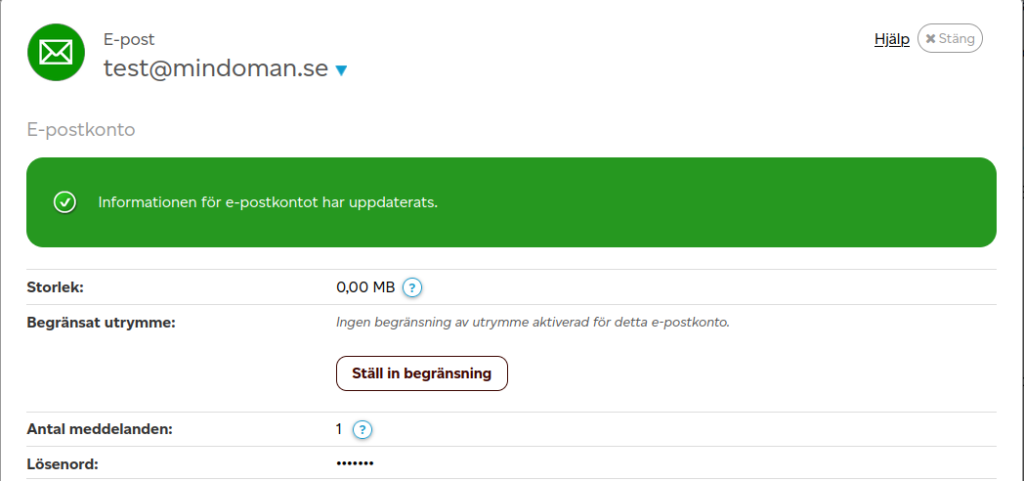Click the masked password dots

pyautogui.click(x=355, y=464)
